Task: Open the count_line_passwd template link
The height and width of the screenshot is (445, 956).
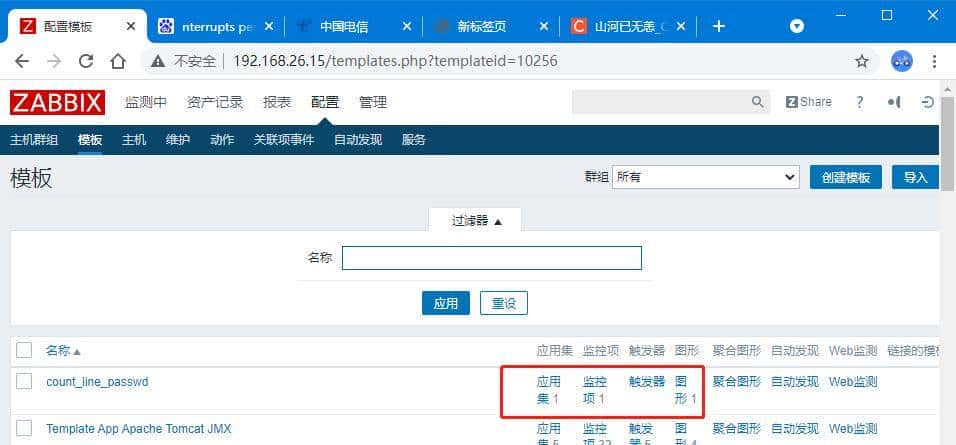Action: [x=98, y=382]
